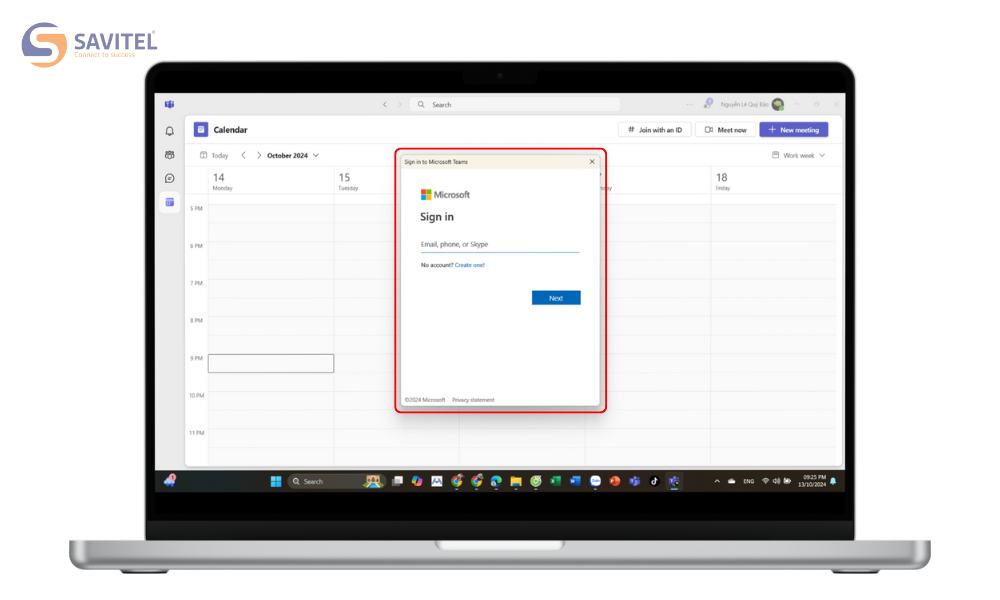Open the notification bell in system tray
1000x600 pixels.
point(833,481)
